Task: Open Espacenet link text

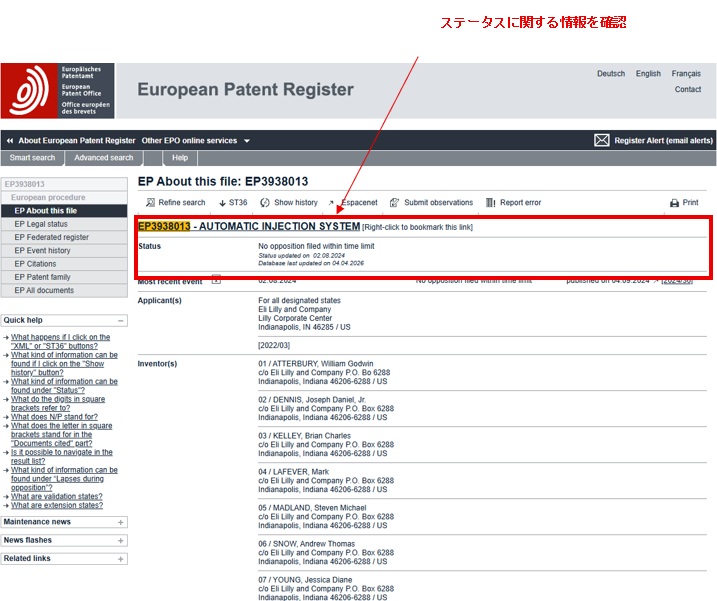Action: (360, 203)
